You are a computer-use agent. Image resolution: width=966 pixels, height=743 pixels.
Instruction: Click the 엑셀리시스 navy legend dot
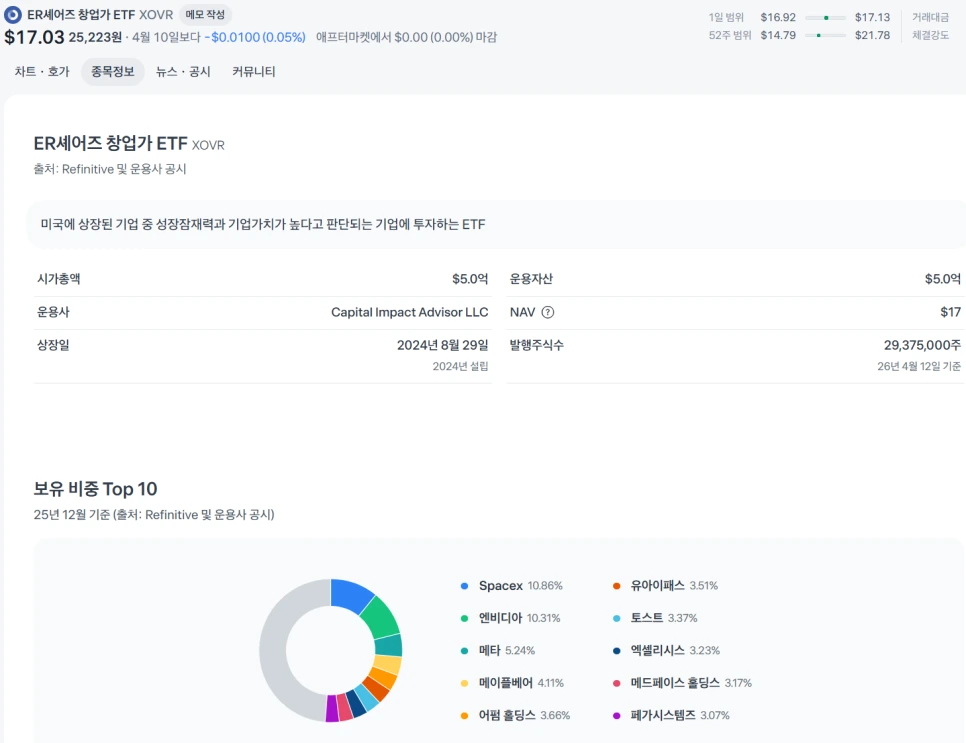click(x=617, y=651)
